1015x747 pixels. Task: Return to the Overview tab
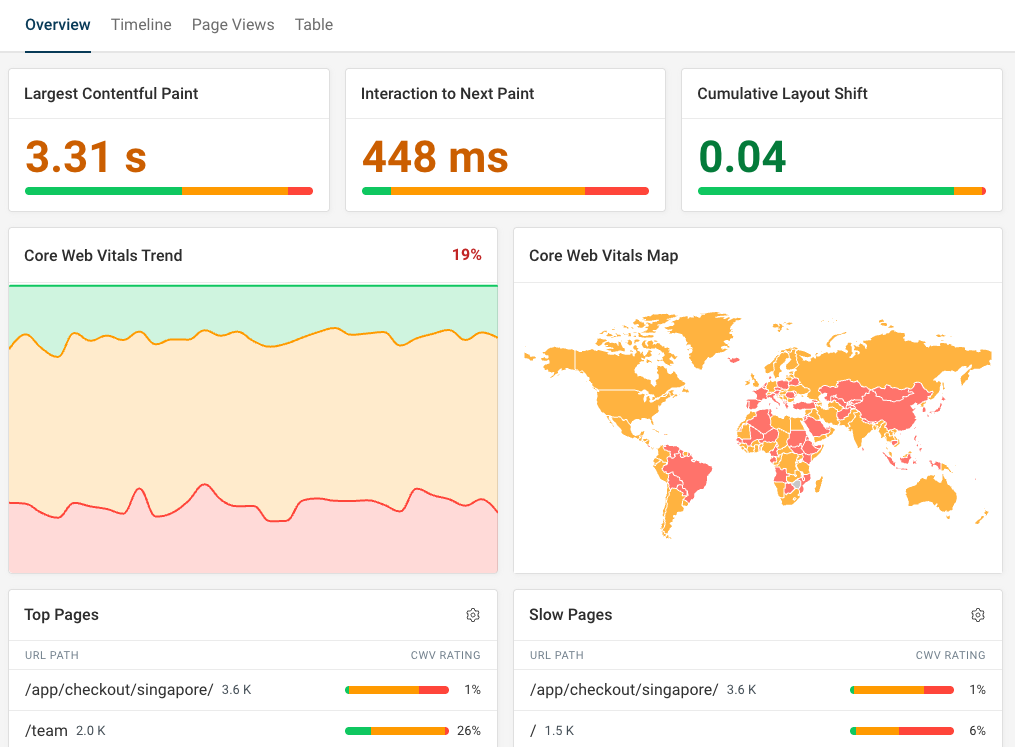(57, 24)
